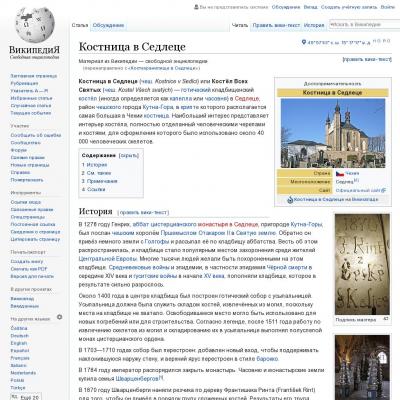
Task: Open the English language version link
Action: (19, 343)
